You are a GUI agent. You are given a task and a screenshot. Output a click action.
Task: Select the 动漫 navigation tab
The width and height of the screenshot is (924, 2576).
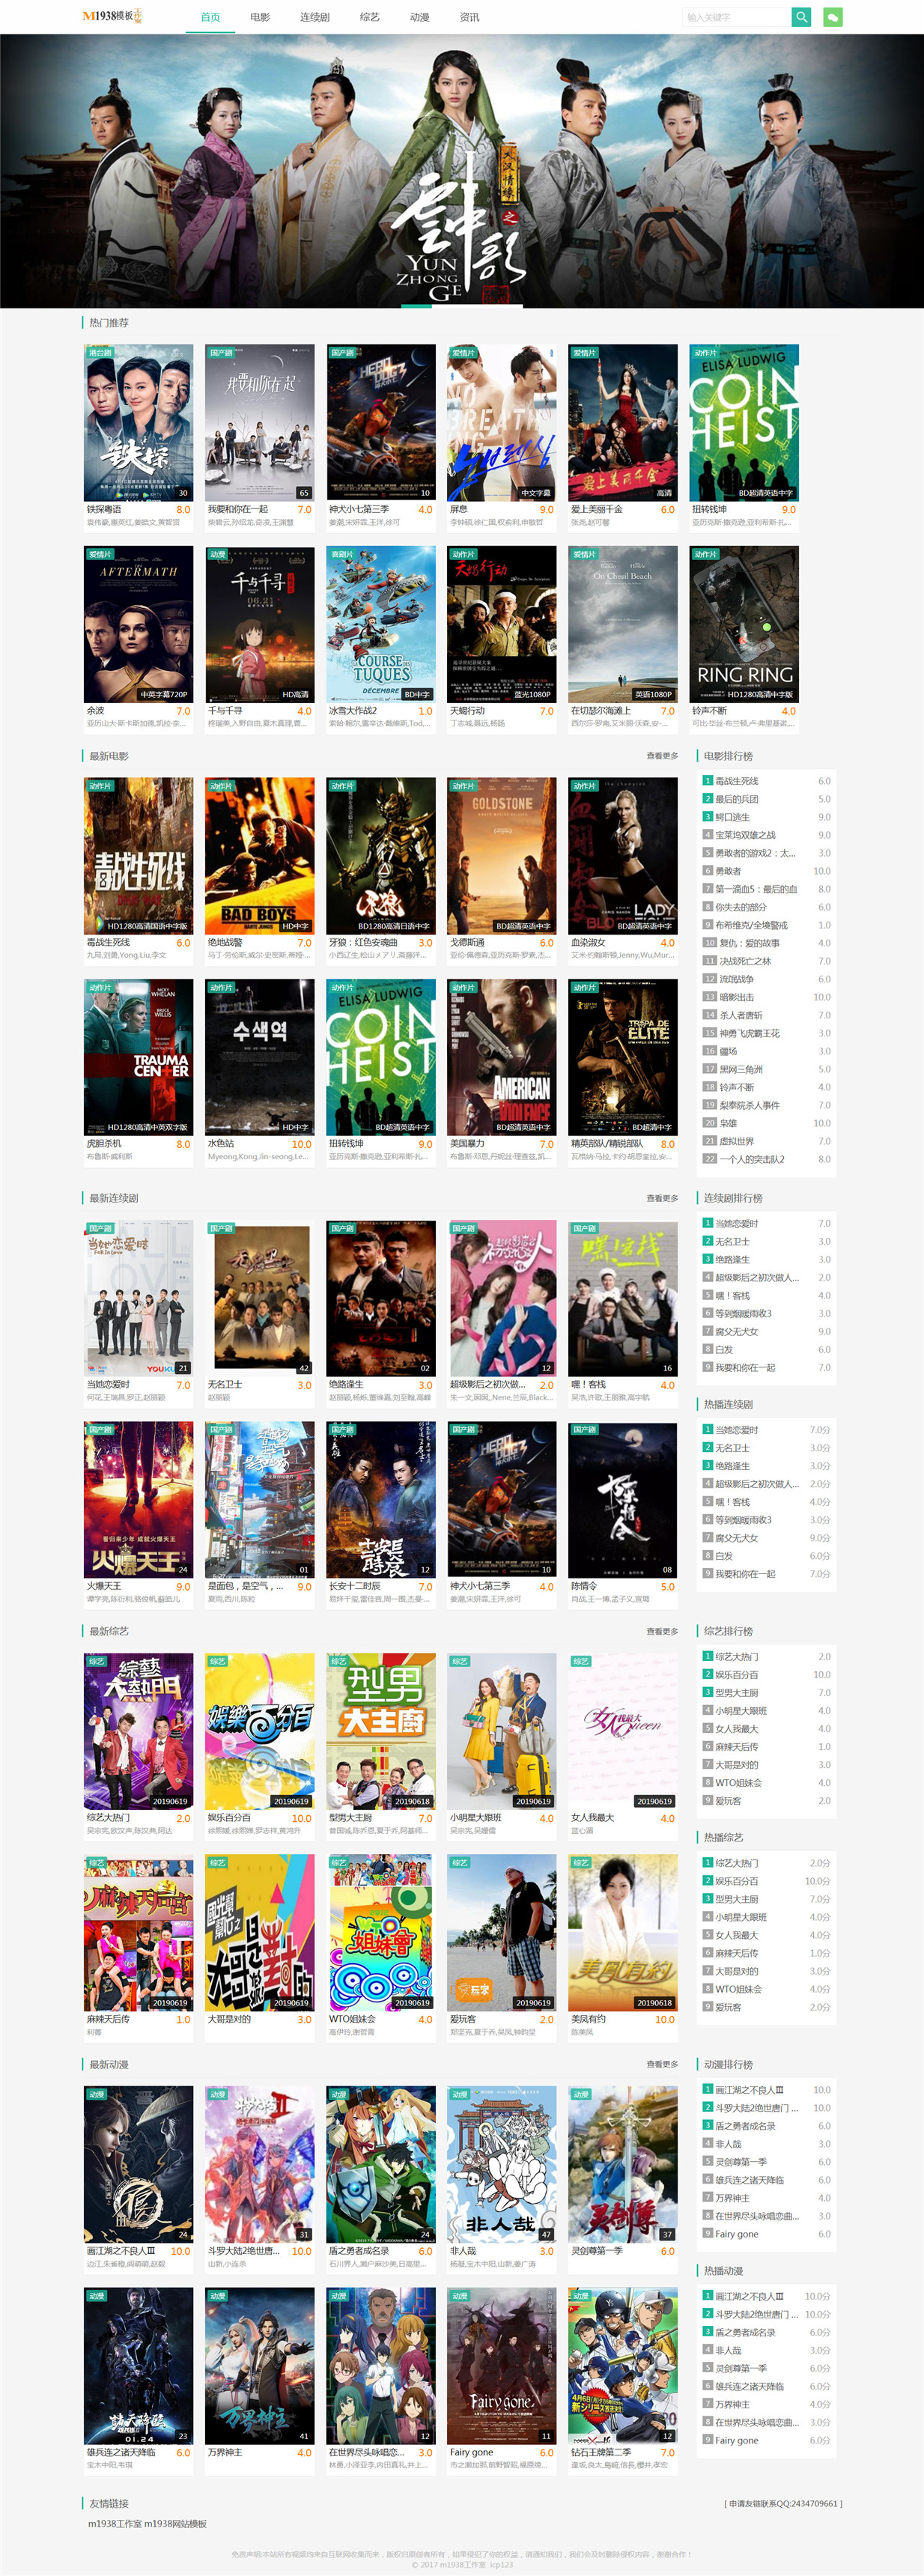pos(419,17)
